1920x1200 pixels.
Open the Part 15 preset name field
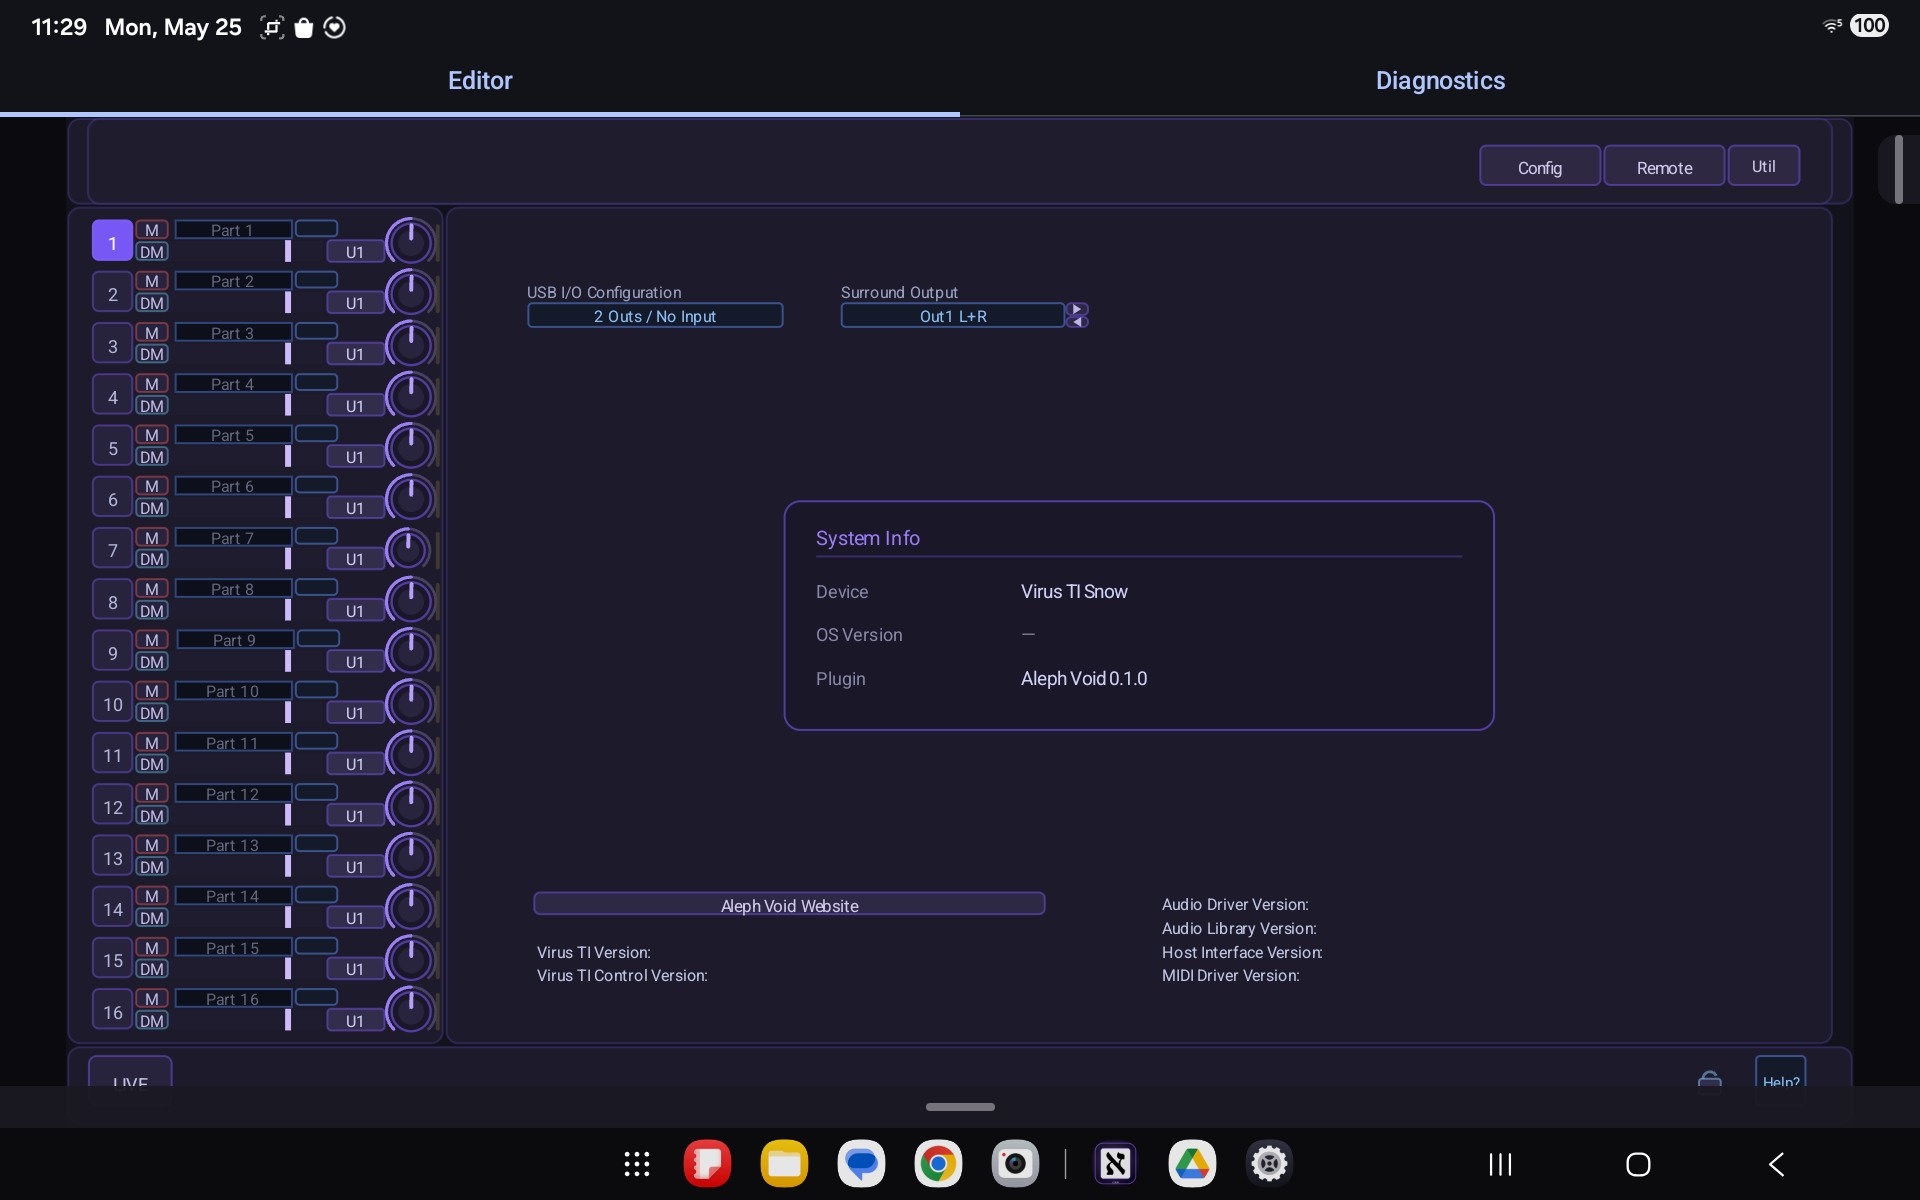point(233,948)
